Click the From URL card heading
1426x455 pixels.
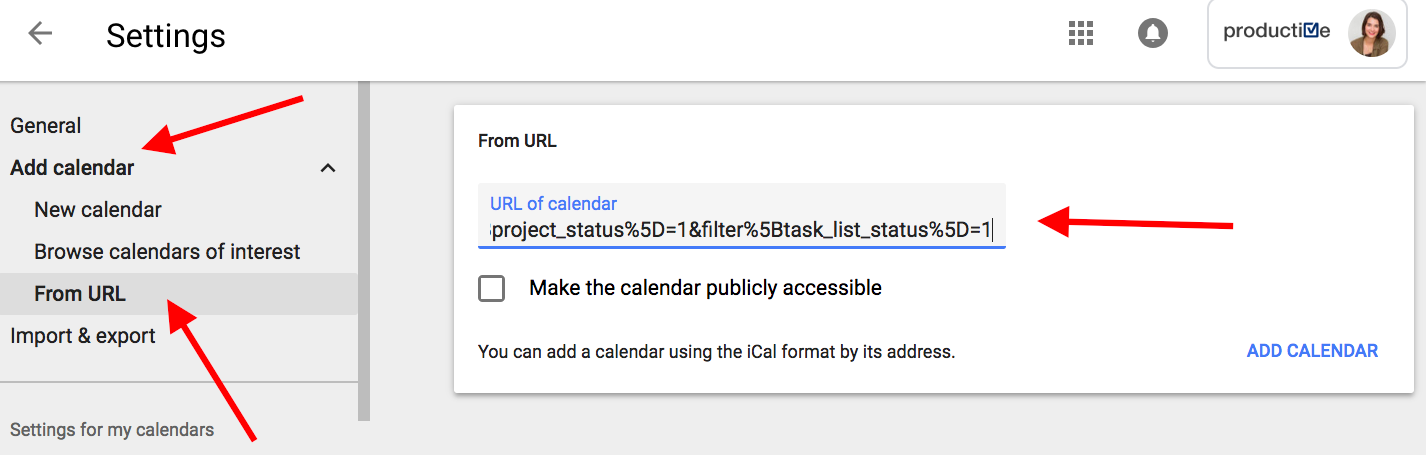click(x=517, y=141)
